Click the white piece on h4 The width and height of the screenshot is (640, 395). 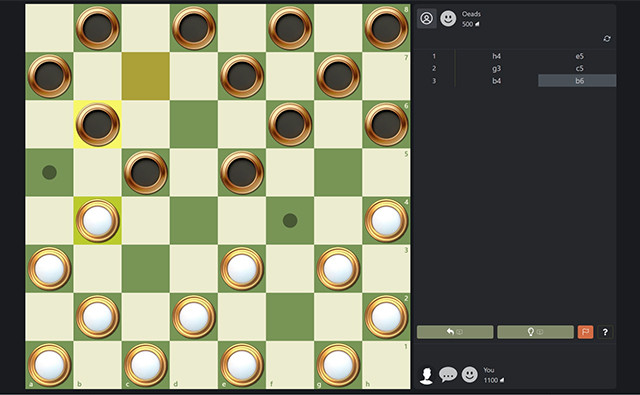[x=386, y=221]
